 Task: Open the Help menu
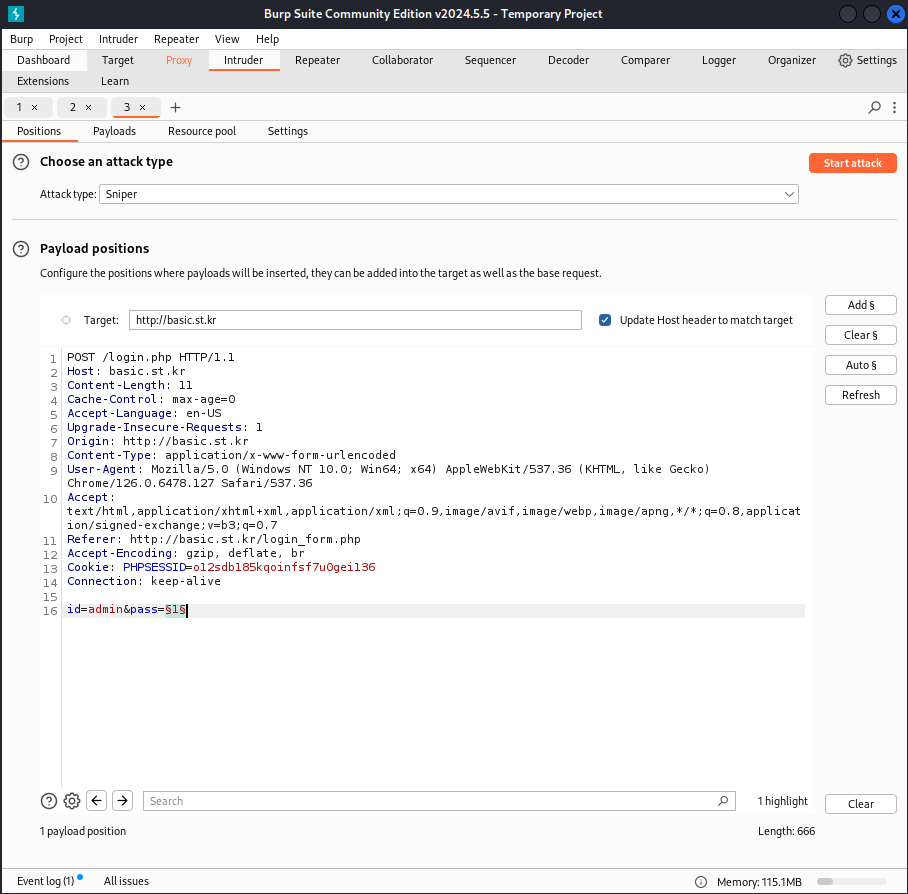[x=268, y=39]
